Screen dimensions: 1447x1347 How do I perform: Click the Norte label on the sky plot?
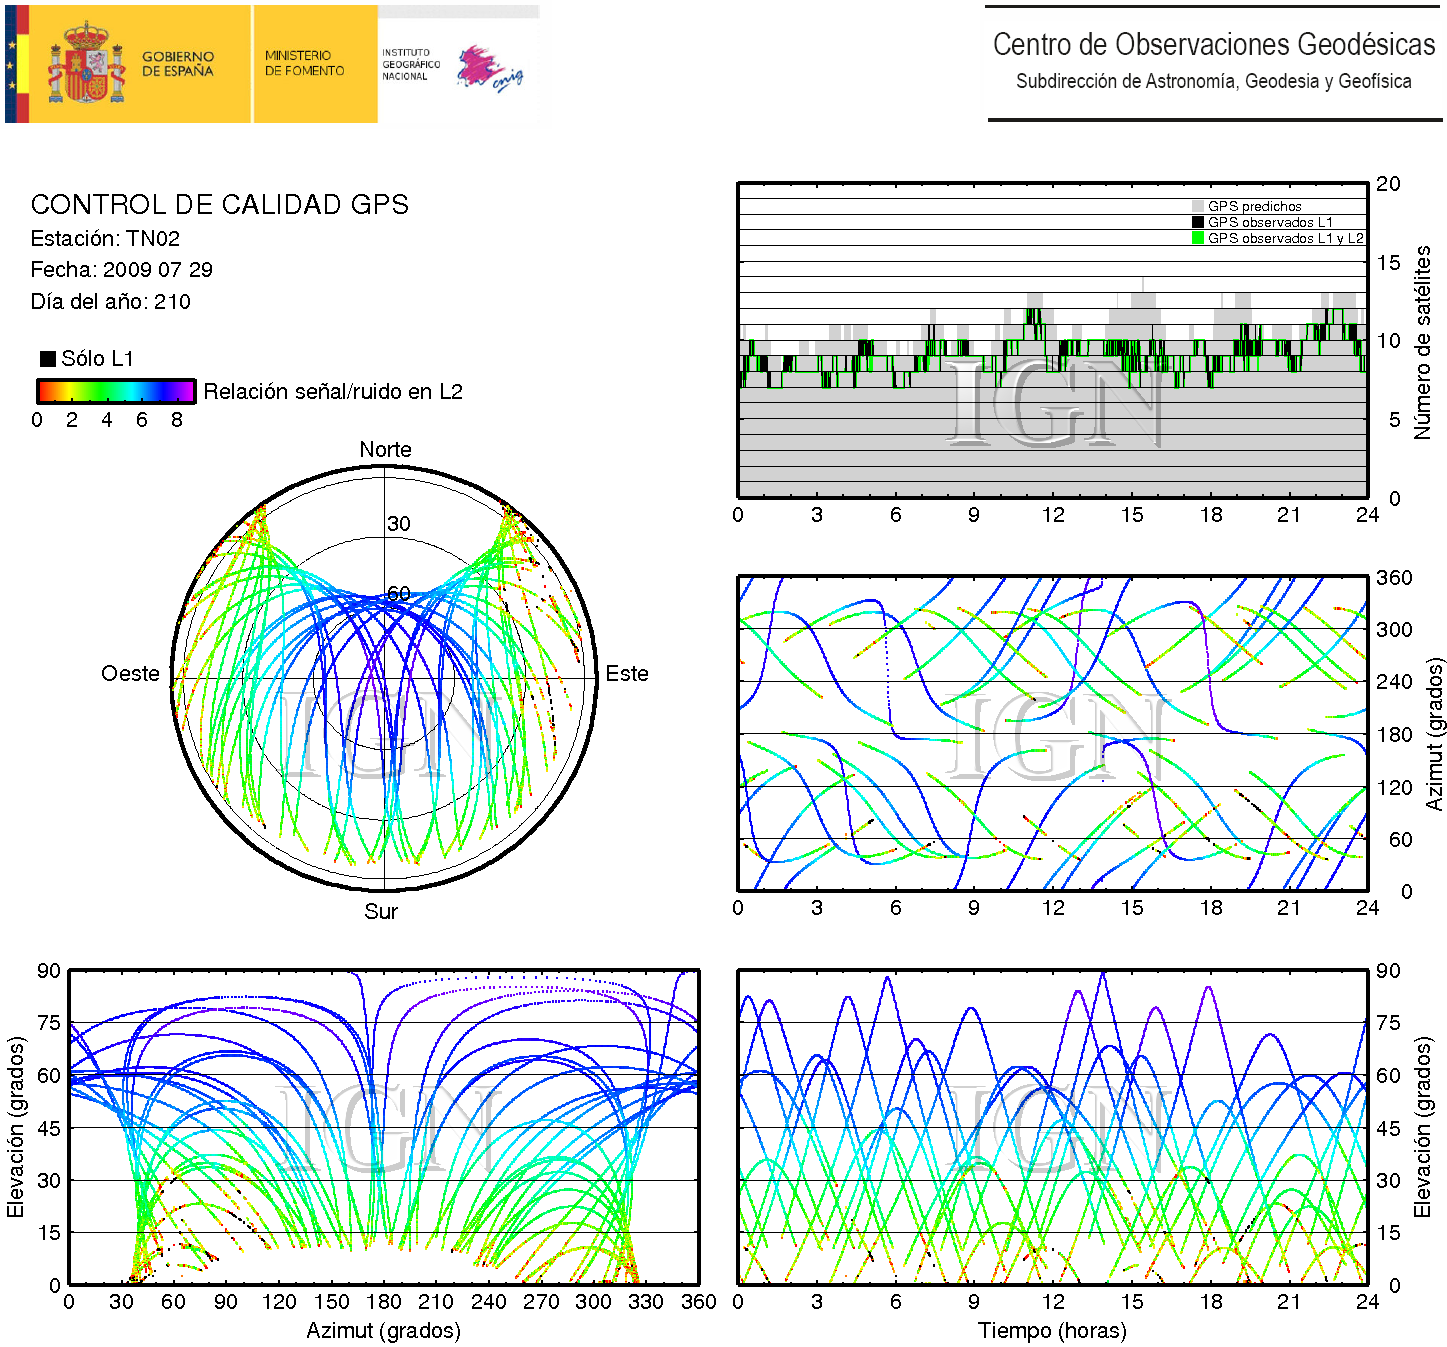tap(385, 450)
